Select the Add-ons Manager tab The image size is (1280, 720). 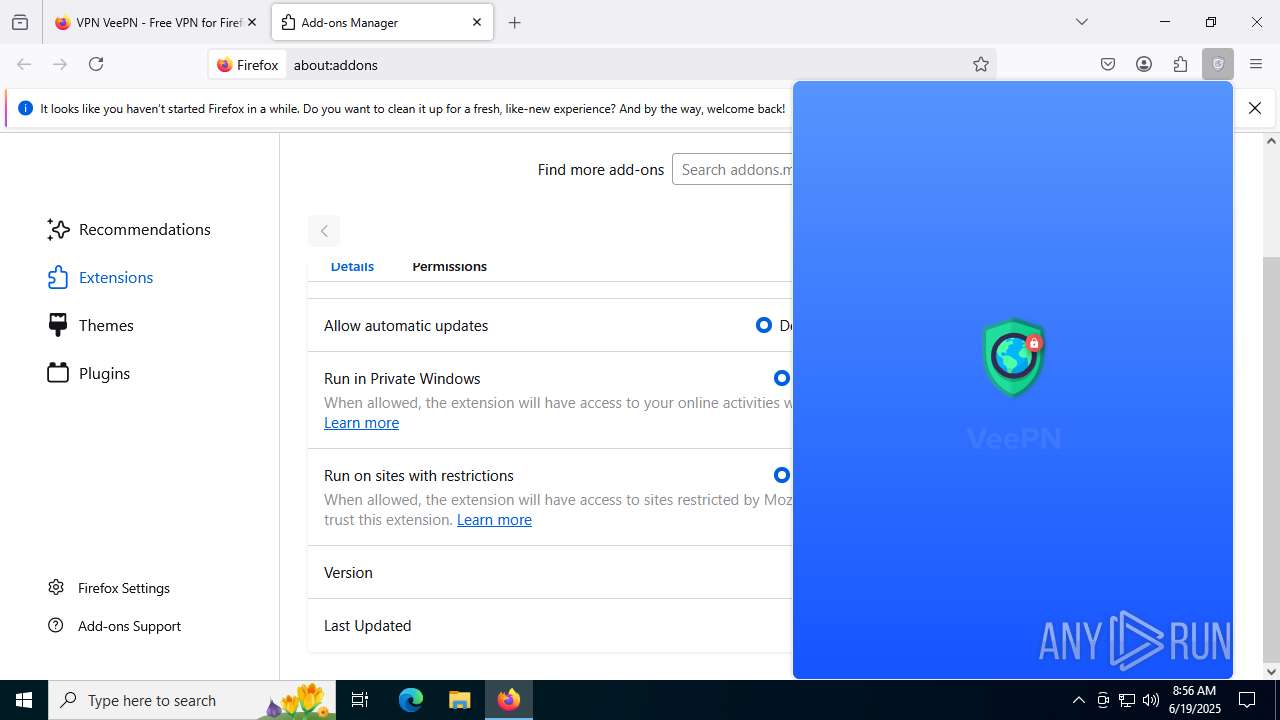point(382,22)
